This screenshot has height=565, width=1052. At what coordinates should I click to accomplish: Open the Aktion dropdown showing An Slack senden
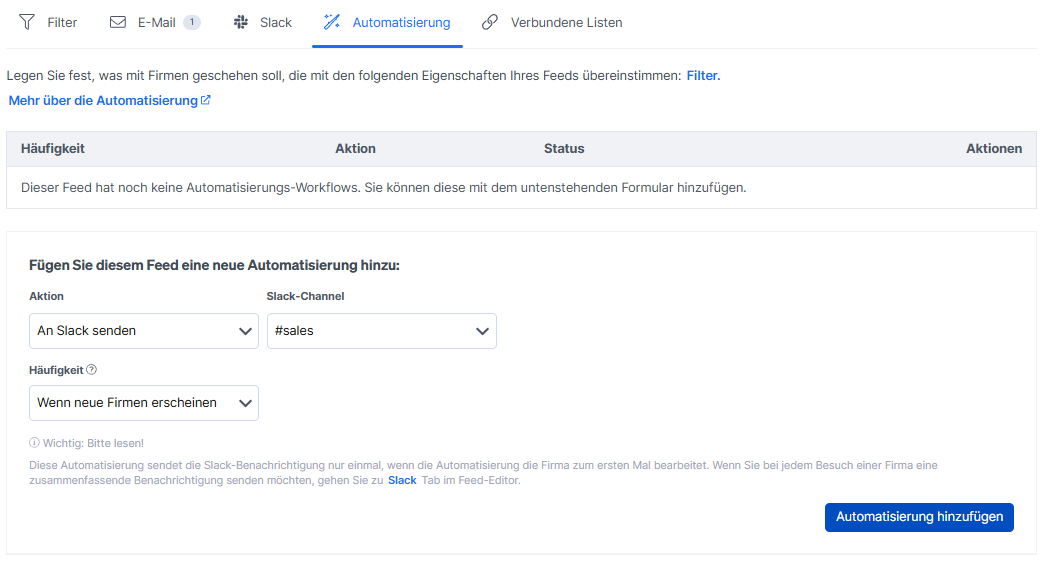144,331
